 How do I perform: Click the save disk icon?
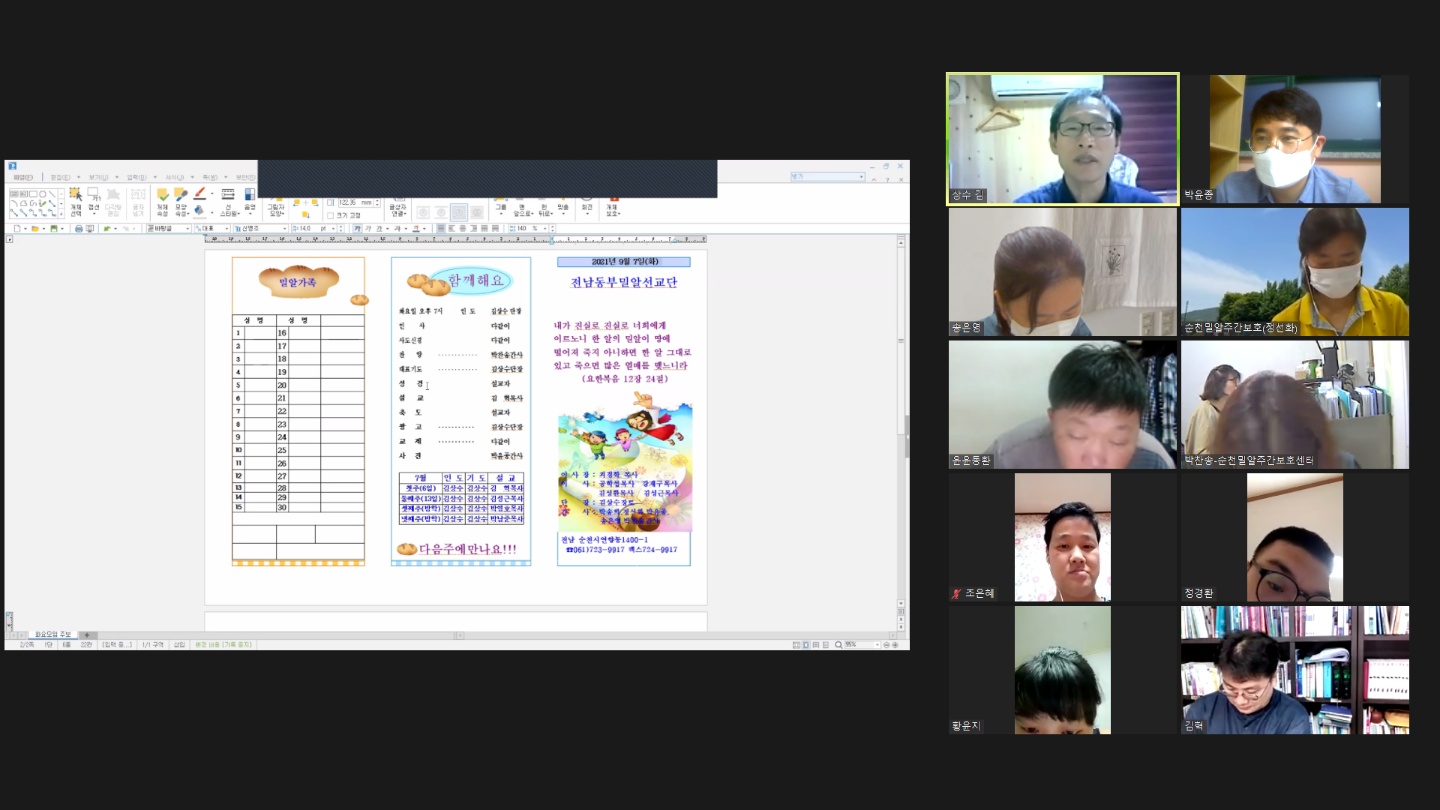click(53, 229)
